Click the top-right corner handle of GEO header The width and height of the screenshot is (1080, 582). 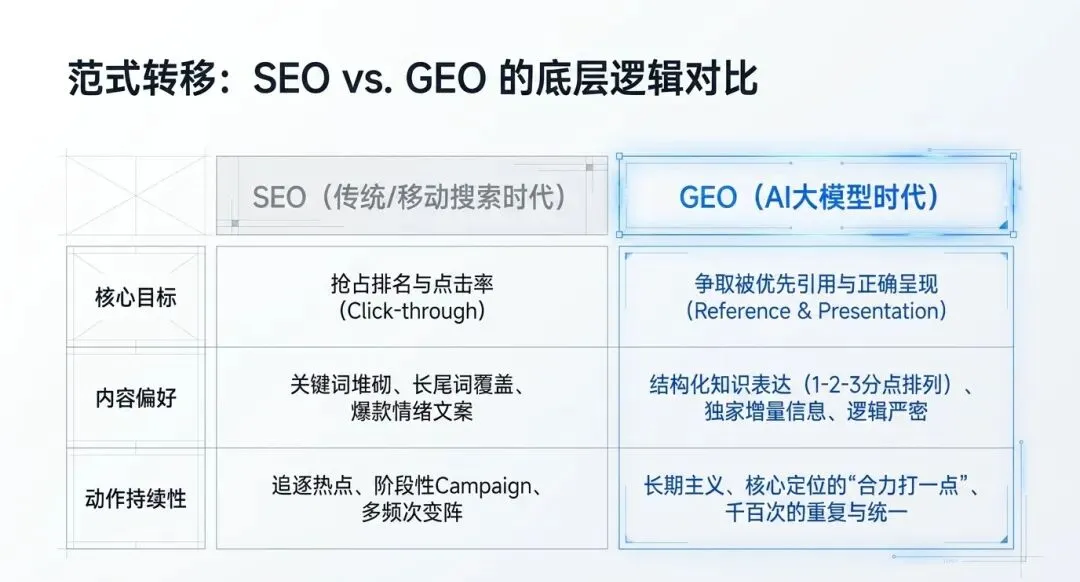click(x=1013, y=156)
